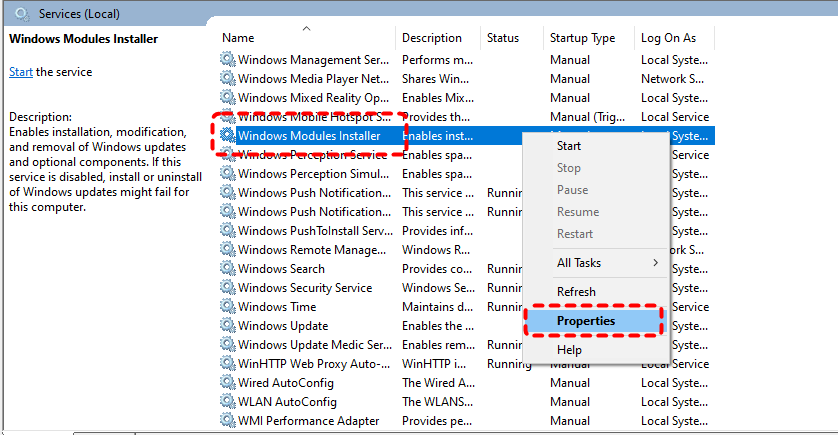Viewport: 838px width, 435px height.
Task: Click the gear icon beside Windows Management Service
Action: (228, 60)
